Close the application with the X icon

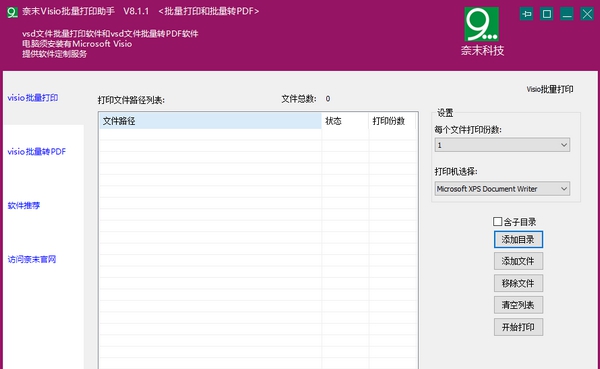pyautogui.click(x=587, y=15)
